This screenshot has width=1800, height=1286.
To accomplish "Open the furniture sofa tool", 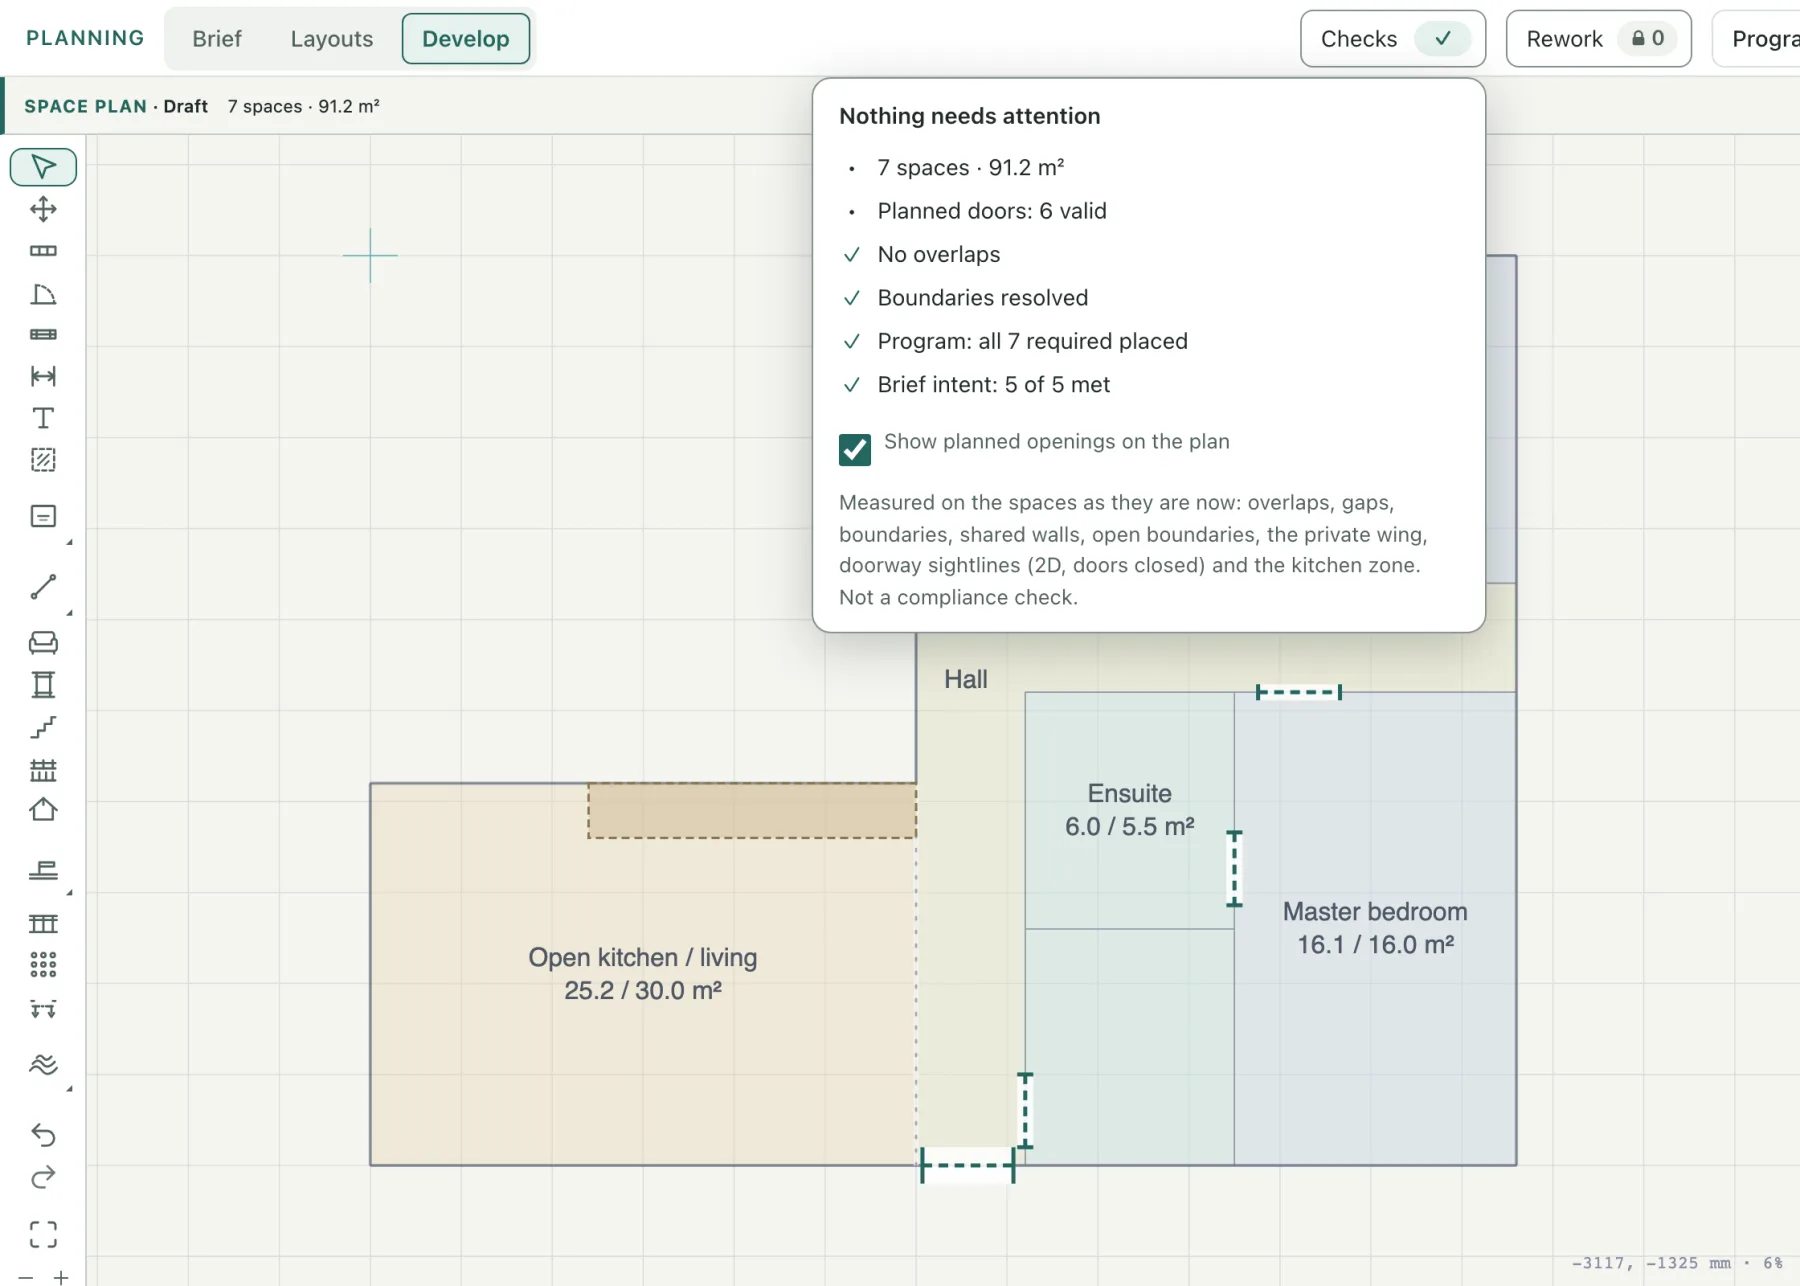I will 43,642.
